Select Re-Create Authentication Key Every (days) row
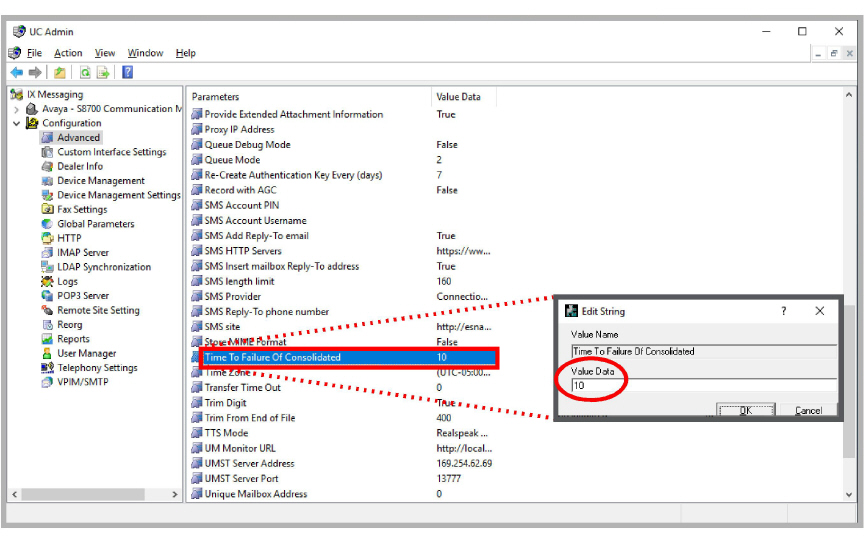Viewport: 864px width, 536px height. pos(293,175)
